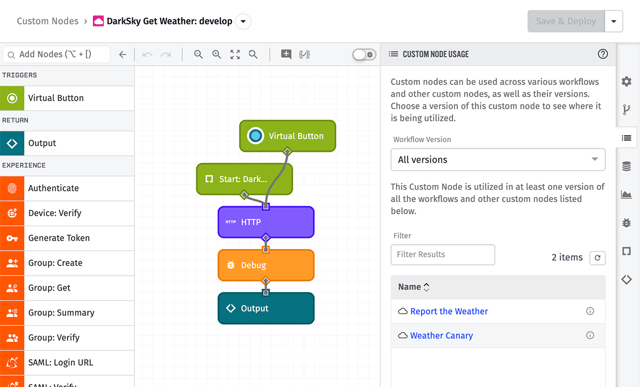This screenshot has width=640, height=387.
Task: Select the HTTP node on canvas
Action: 266,222
